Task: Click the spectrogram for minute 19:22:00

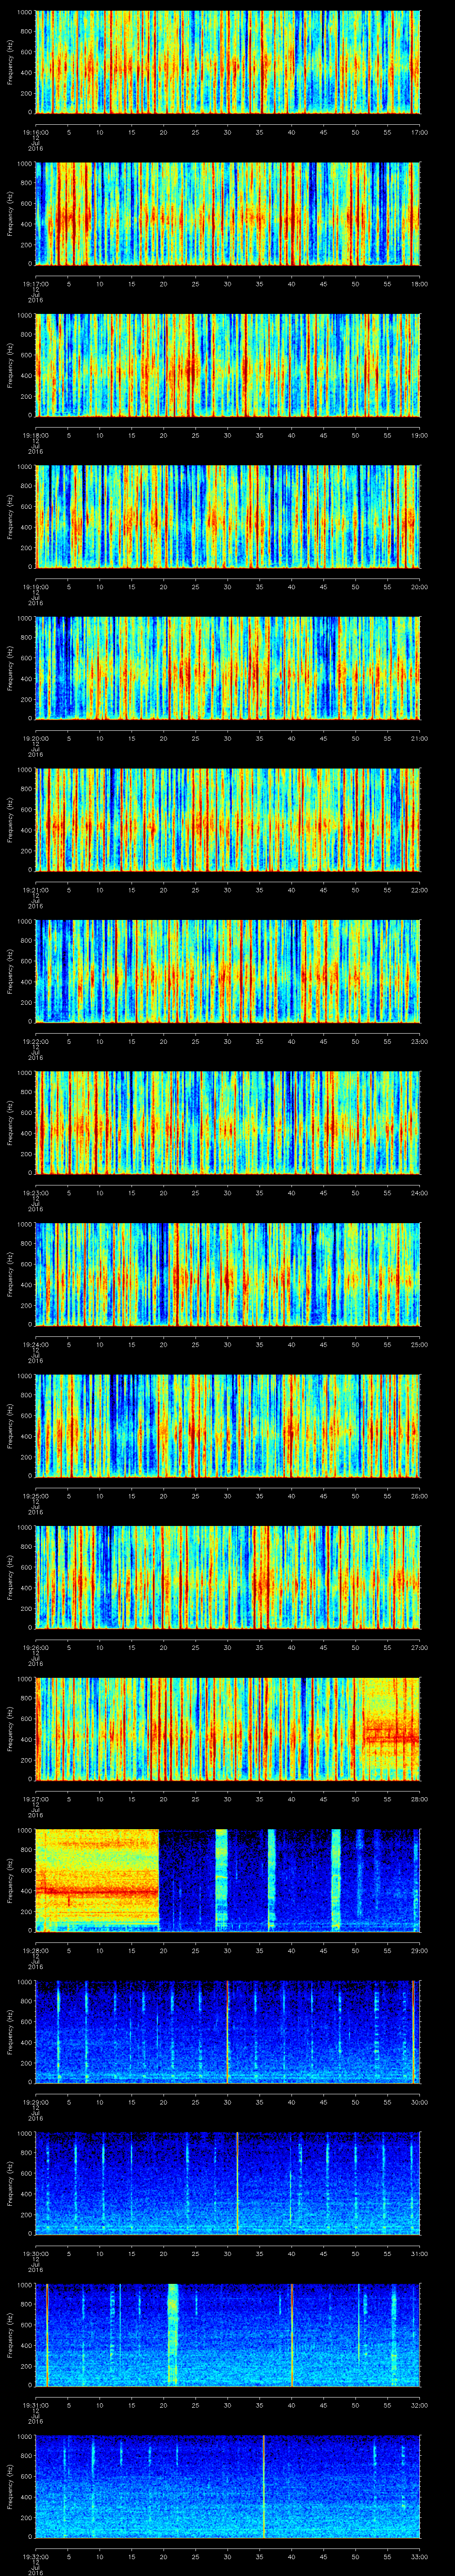Action: pyautogui.click(x=227, y=971)
